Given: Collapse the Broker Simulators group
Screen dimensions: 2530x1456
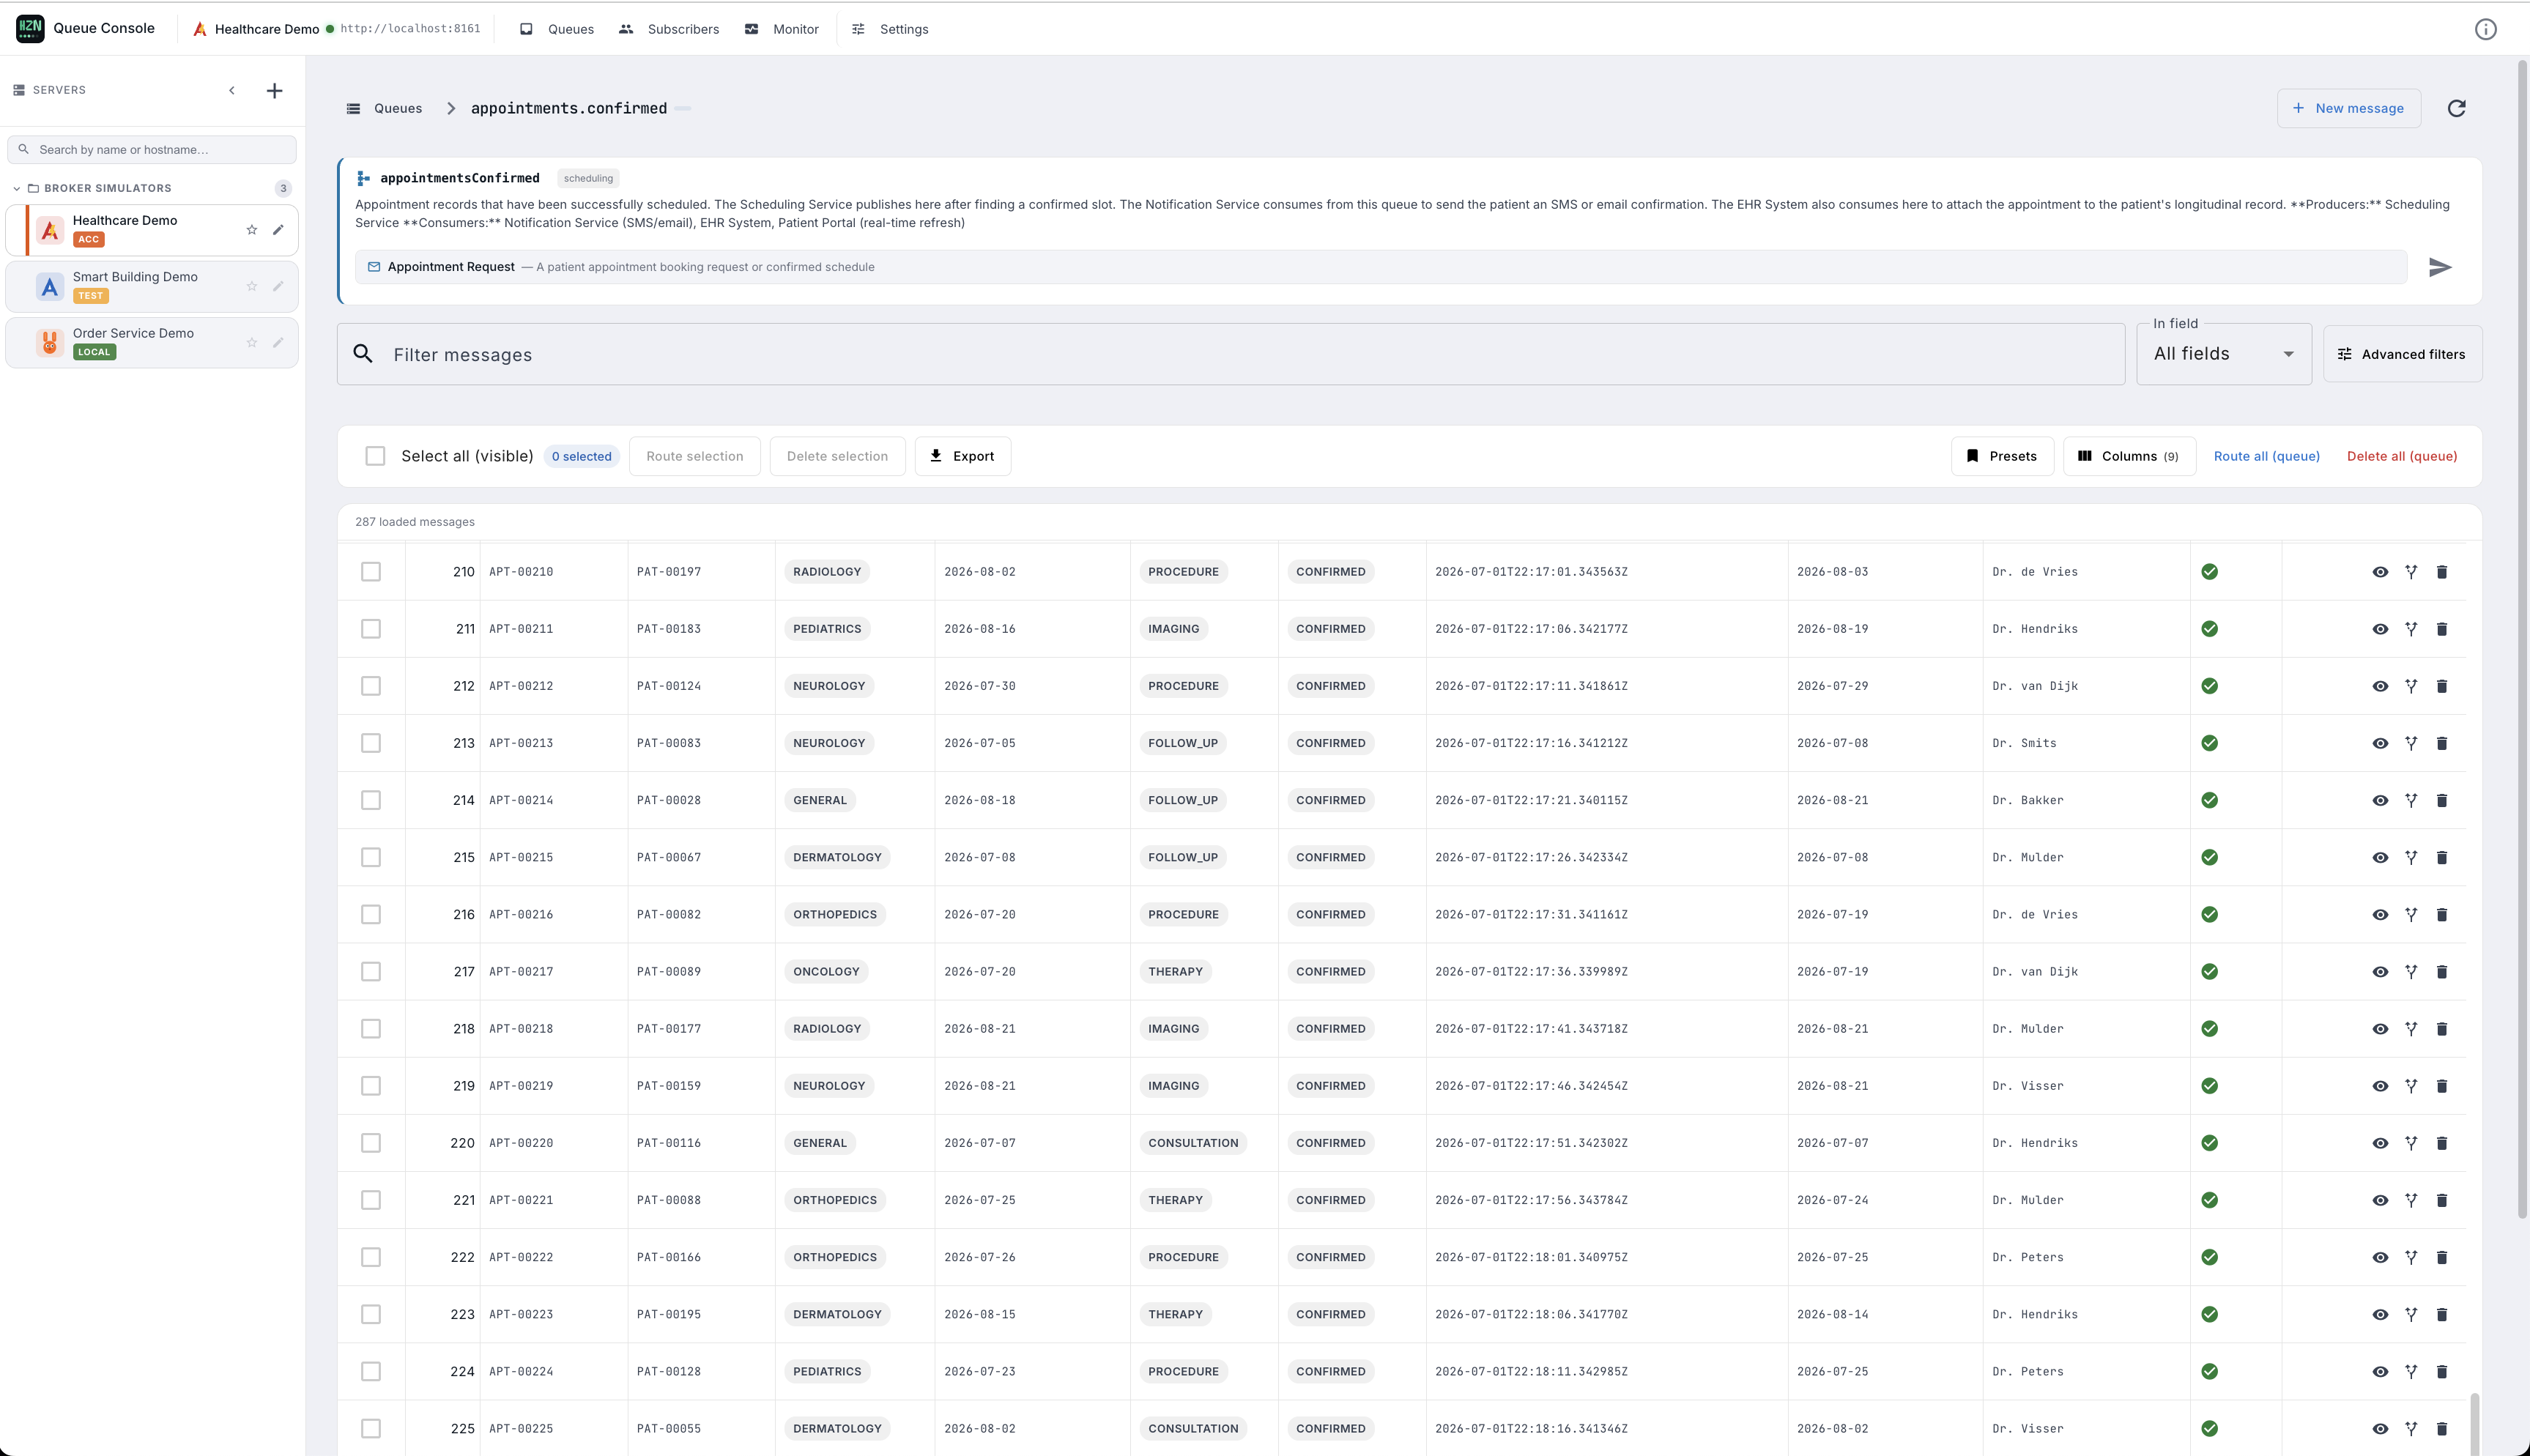Looking at the screenshot, I should [17, 188].
